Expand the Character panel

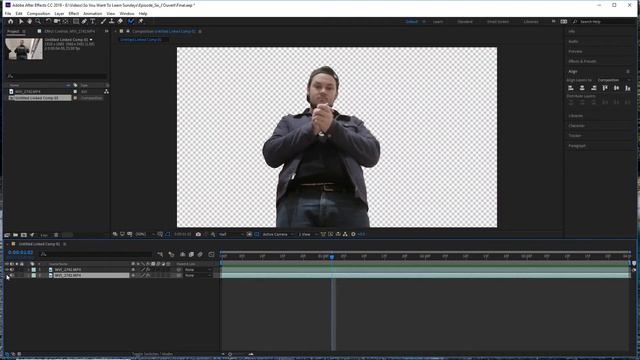[x=576, y=126]
